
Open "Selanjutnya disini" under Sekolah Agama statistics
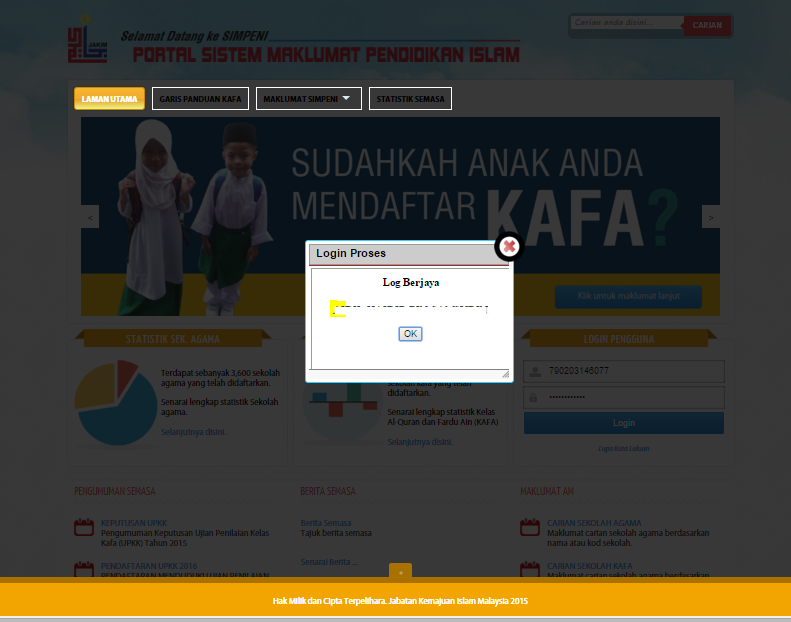194,432
